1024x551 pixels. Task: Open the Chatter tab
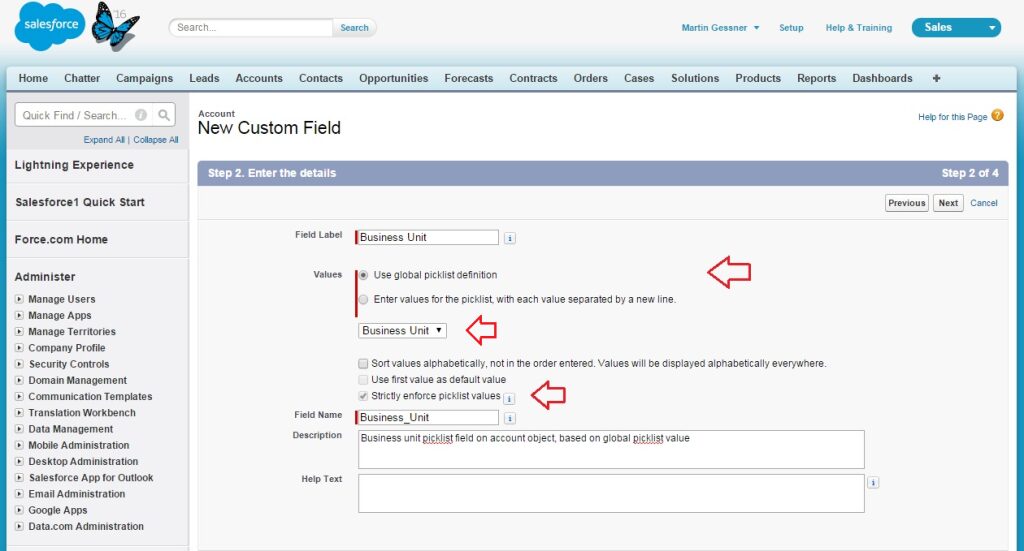point(82,78)
